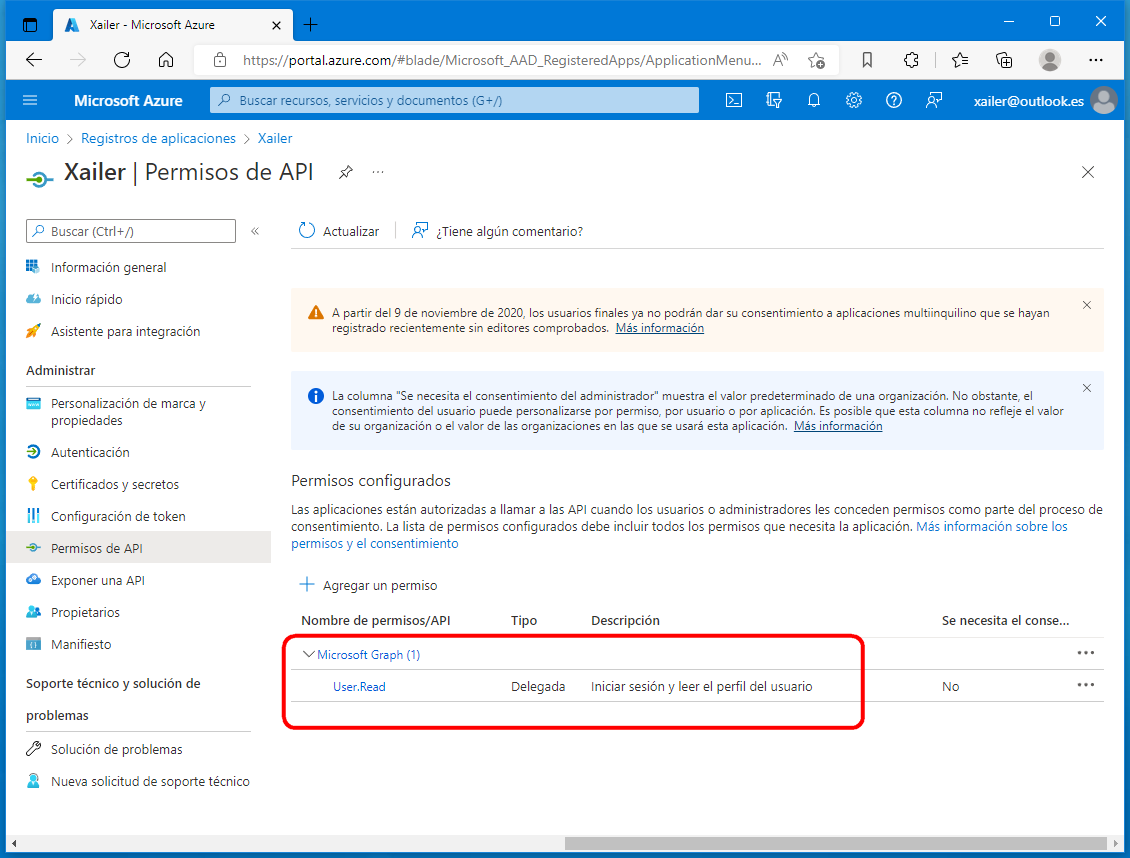Click ¿Tiene algún comentario? feedback button
The image size is (1130, 858).
point(497,231)
